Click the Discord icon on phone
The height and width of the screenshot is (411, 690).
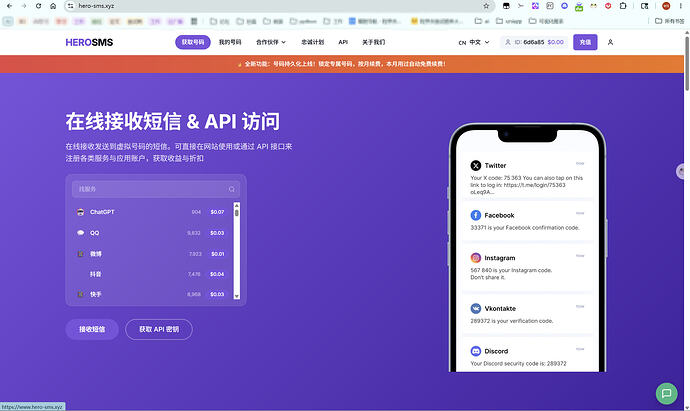(x=476, y=351)
